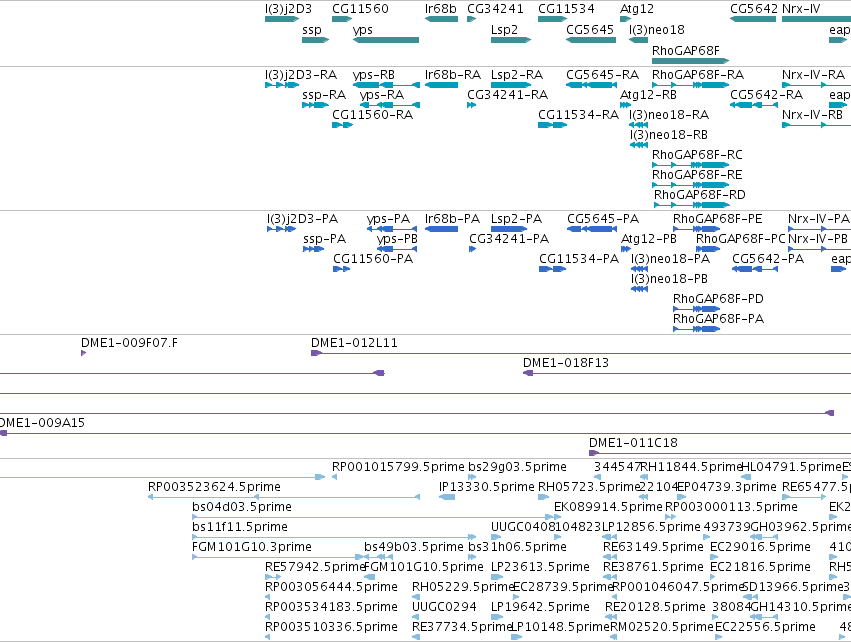The image size is (851, 642).
Task: Click the Lsp2-PA protein feature
Action: coord(509,229)
